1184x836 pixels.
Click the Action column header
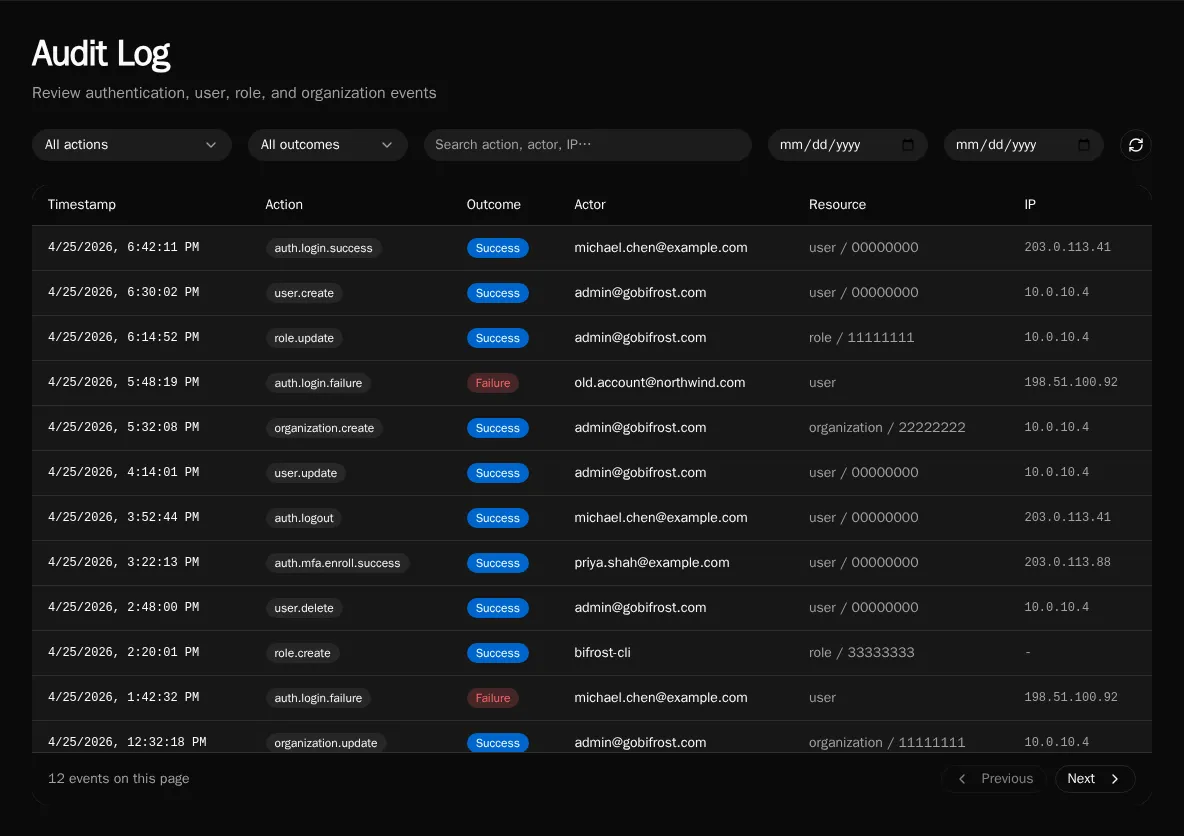click(x=284, y=205)
